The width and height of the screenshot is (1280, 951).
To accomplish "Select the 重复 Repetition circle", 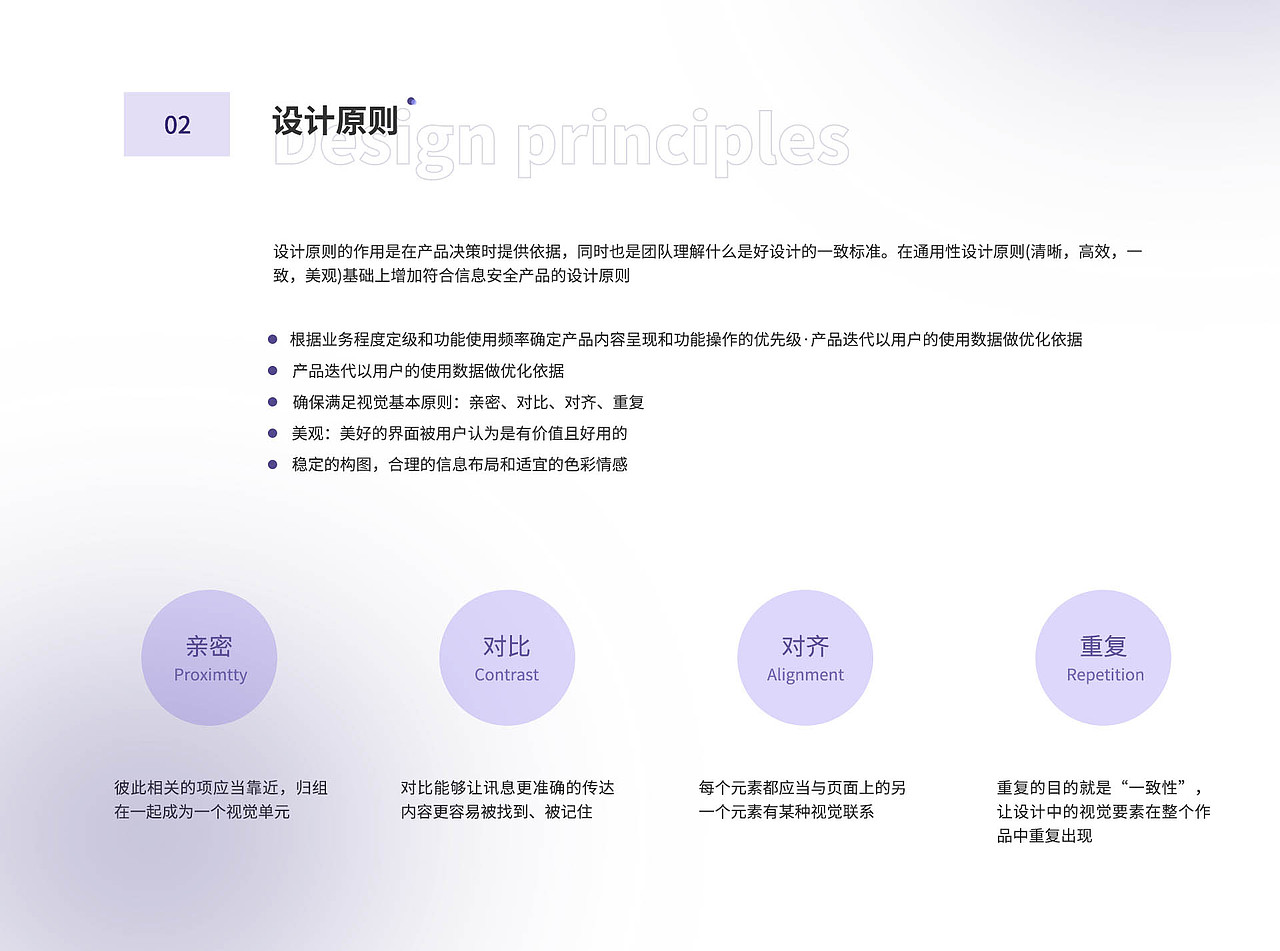I will click(x=1103, y=658).
